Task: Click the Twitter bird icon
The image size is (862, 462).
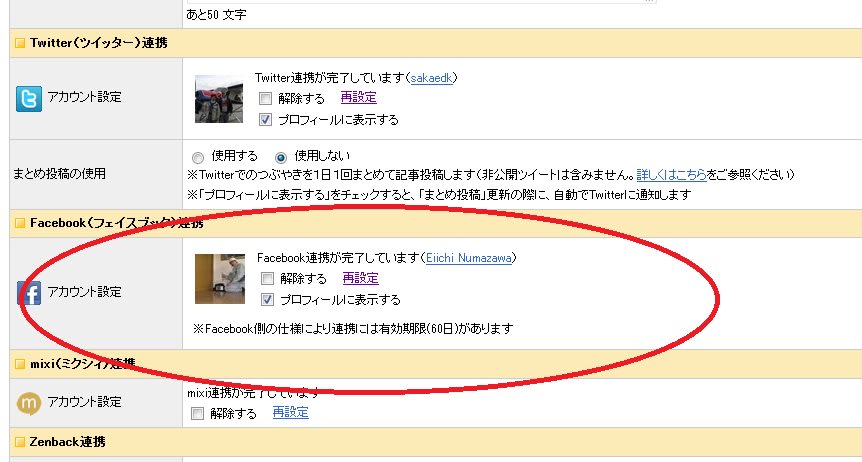Action: [x=29, y=99]
